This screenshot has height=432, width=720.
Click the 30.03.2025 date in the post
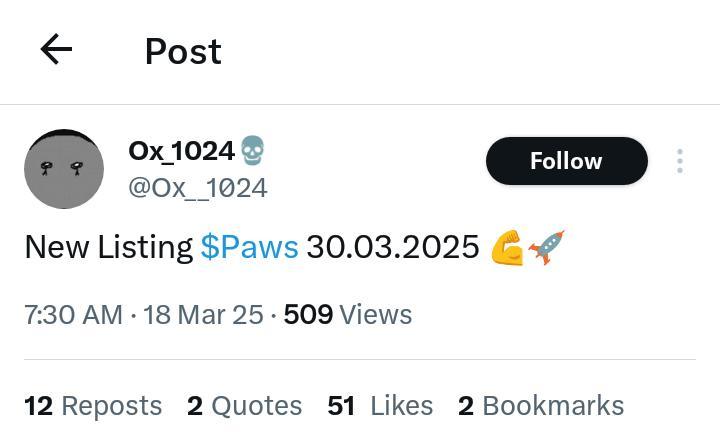(392, 247)
